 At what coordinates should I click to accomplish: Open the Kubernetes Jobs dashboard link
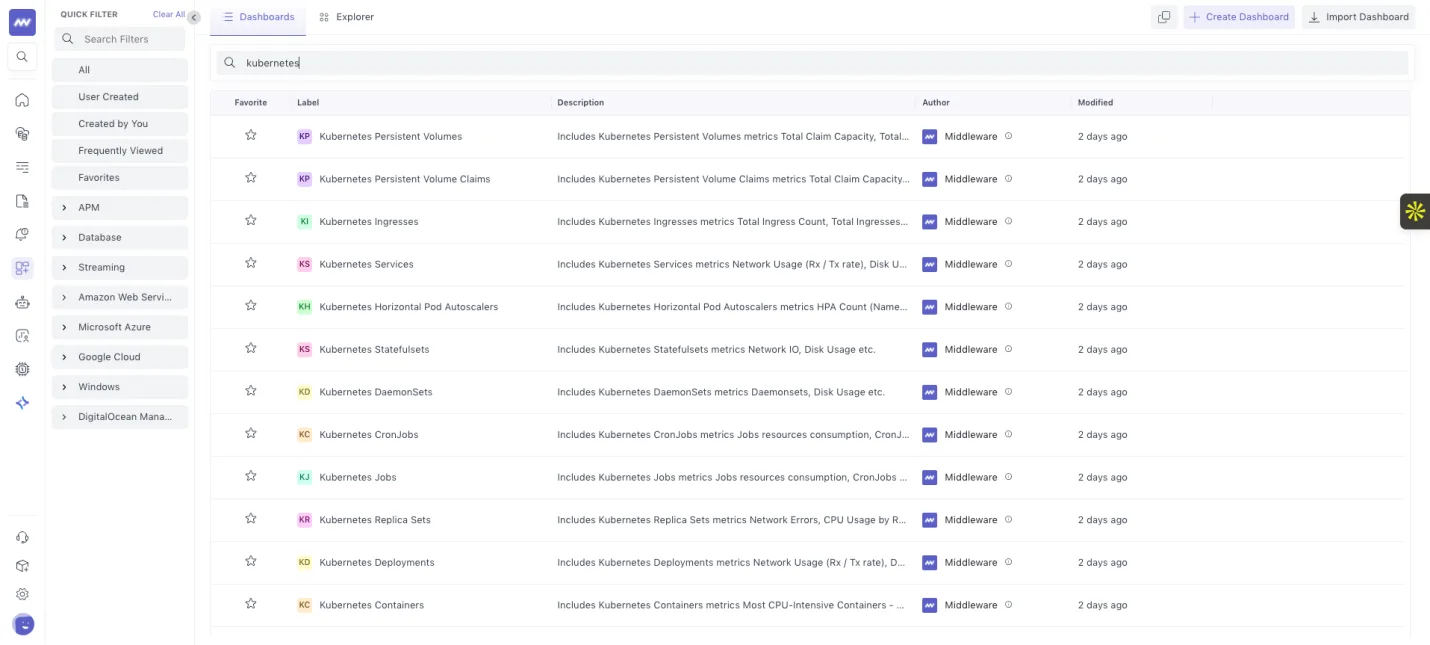pyautogui.click(x=358, y=477)
